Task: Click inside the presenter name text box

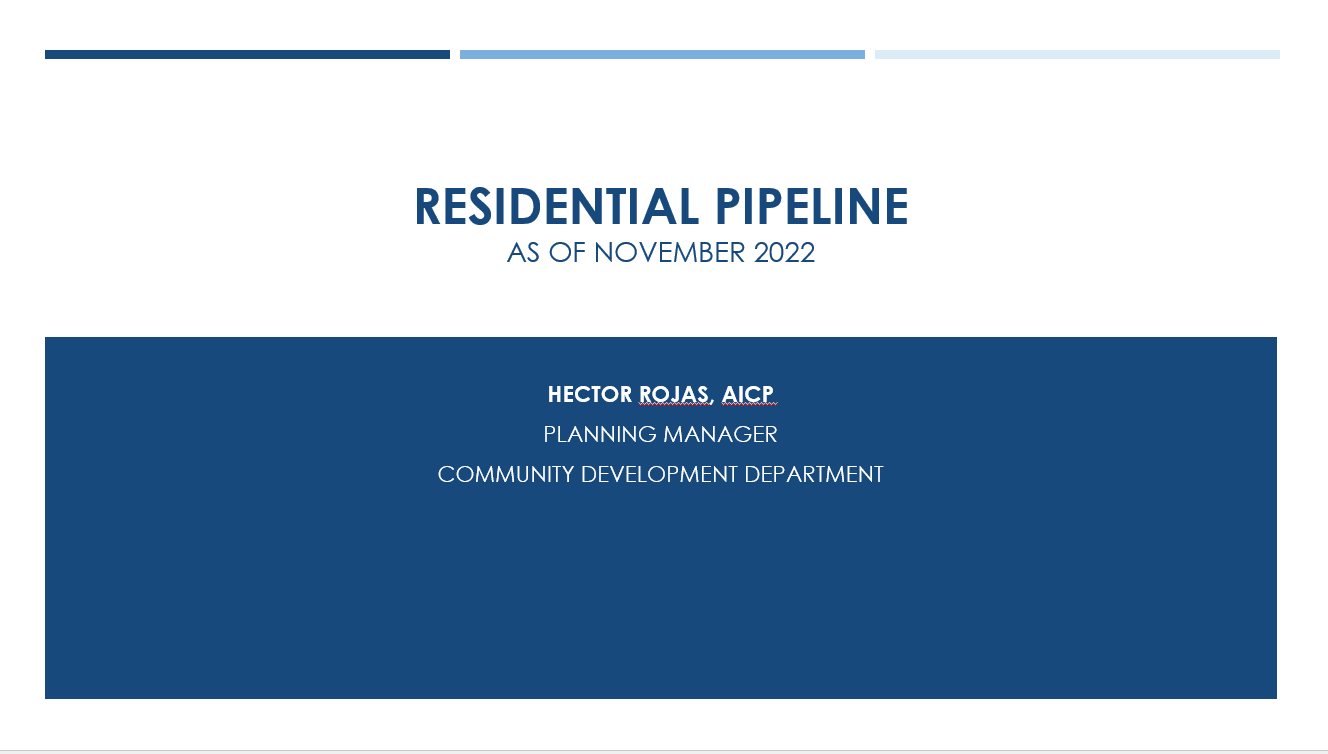Action: [x=663, y=394]
